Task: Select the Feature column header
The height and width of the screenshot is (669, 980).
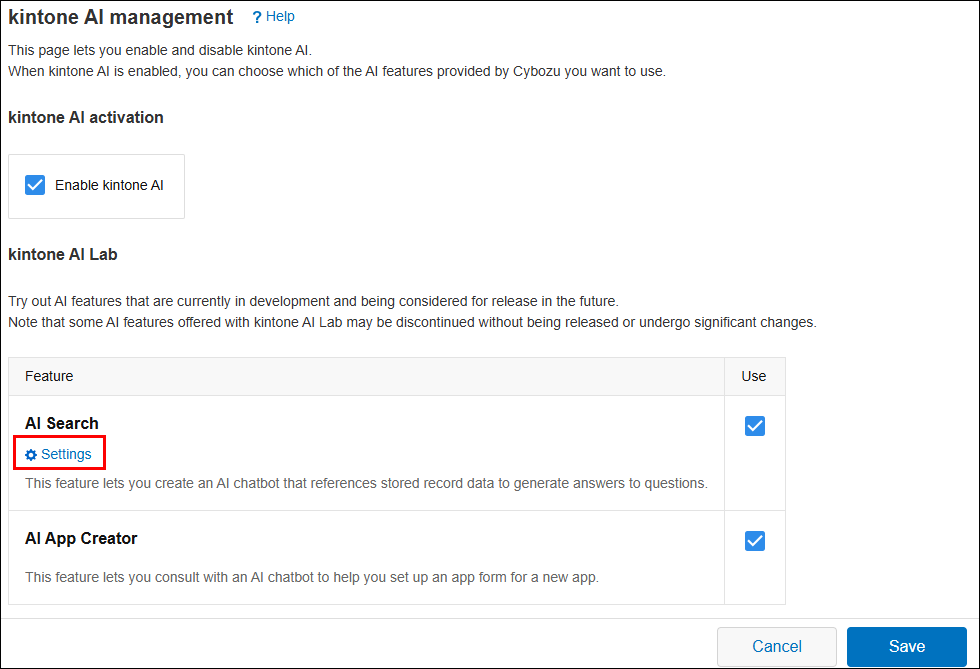Action: 49,376
